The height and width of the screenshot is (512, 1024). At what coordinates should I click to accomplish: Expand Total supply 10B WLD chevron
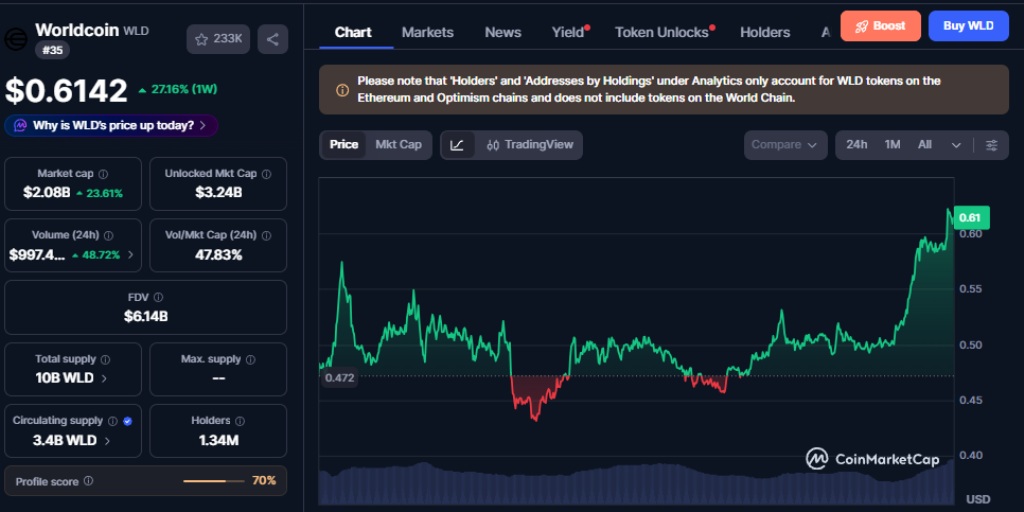(104, 378)
